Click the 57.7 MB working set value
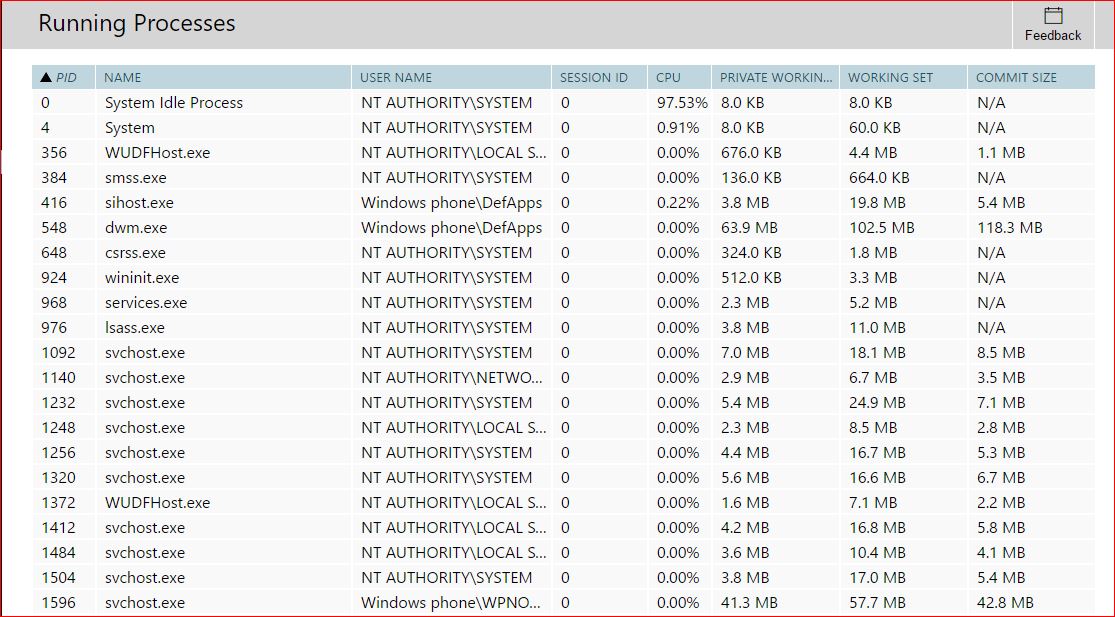Viewport: 1115px width, 617px height. pyautogui.click(x=877, y=603)
